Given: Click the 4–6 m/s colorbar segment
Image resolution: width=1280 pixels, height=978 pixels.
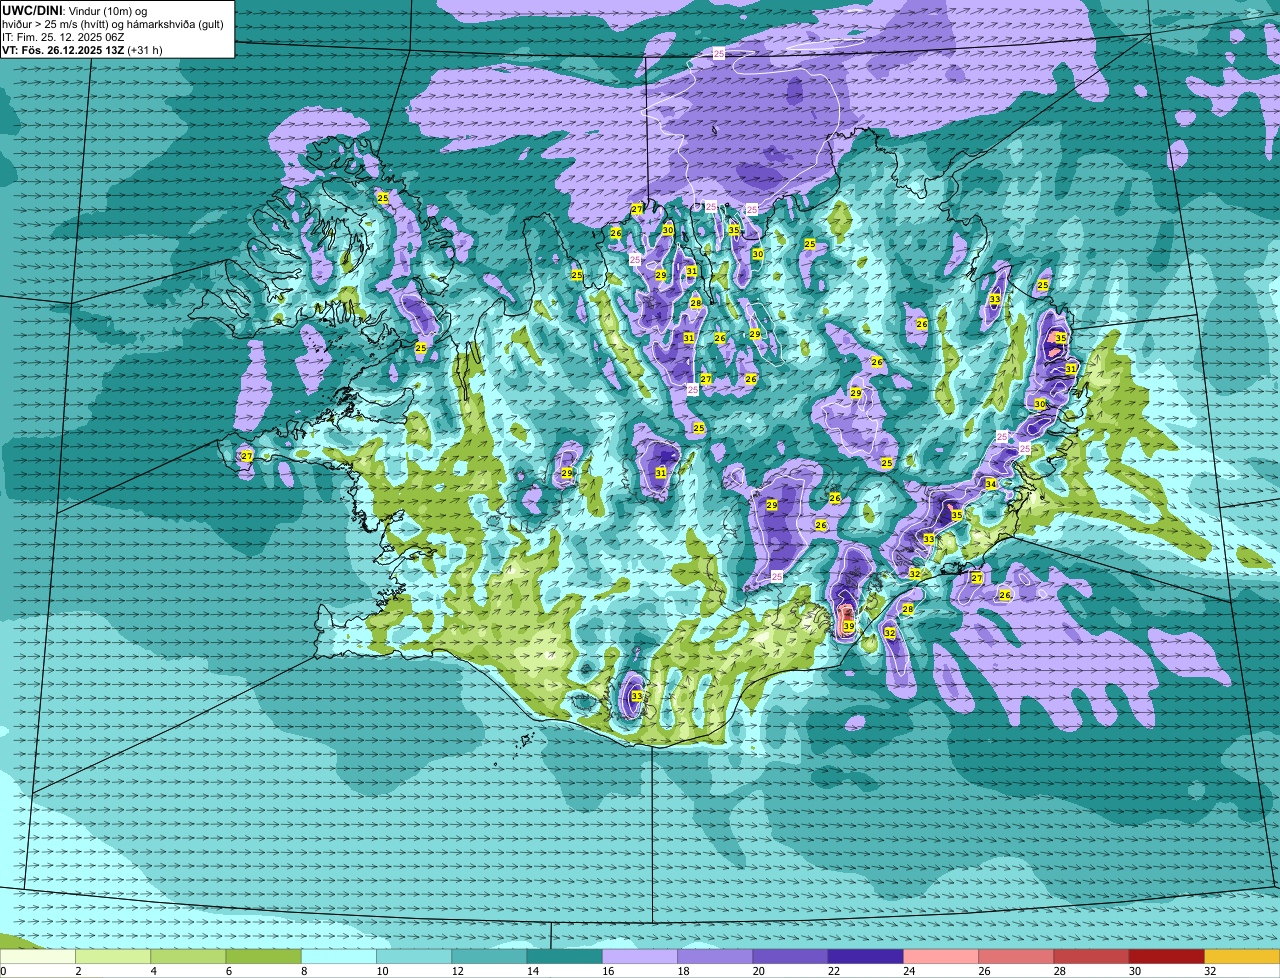Looking at the screenshot, I should [188, 956].
